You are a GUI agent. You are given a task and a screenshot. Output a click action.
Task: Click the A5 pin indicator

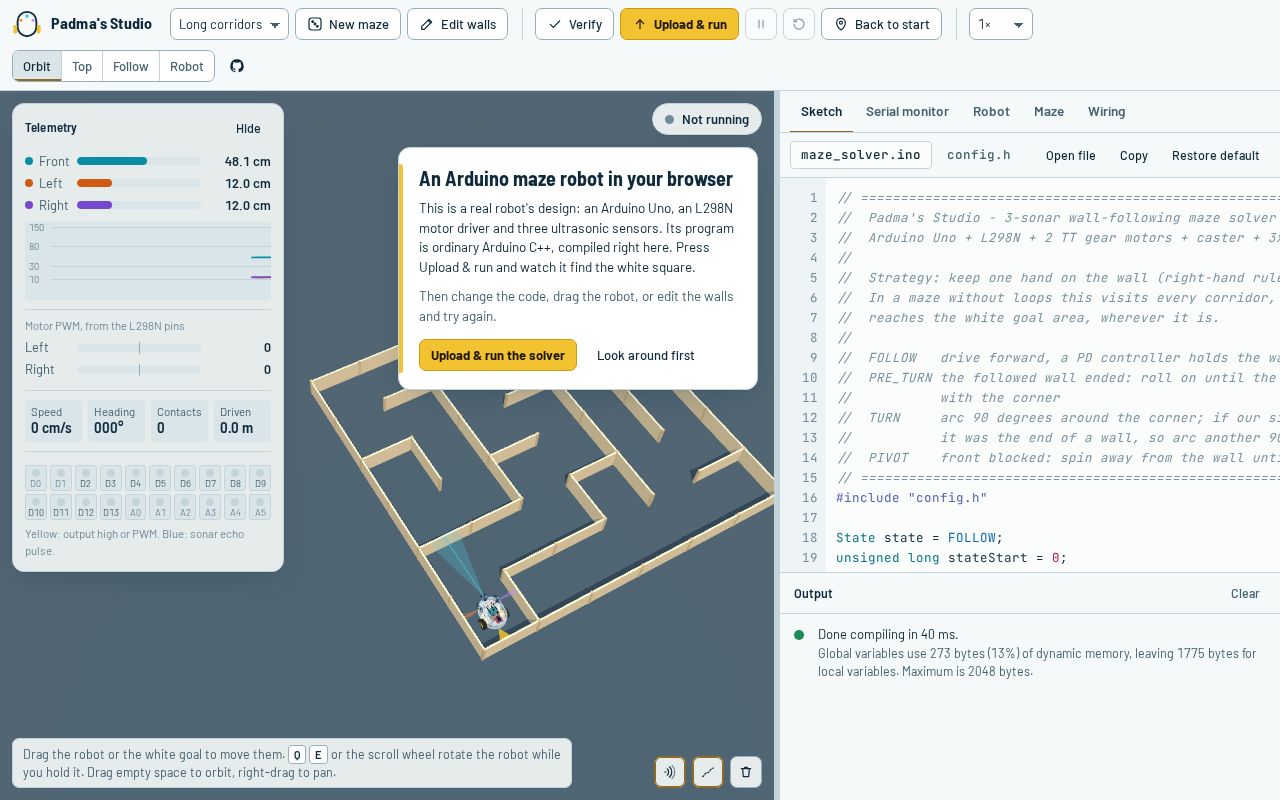[260, 507]
